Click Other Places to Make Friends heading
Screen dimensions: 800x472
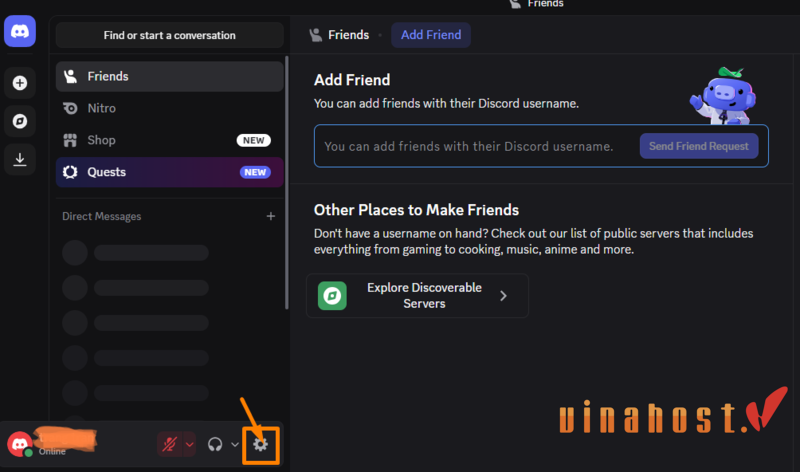pyautogui.click(x=416, y=210)
